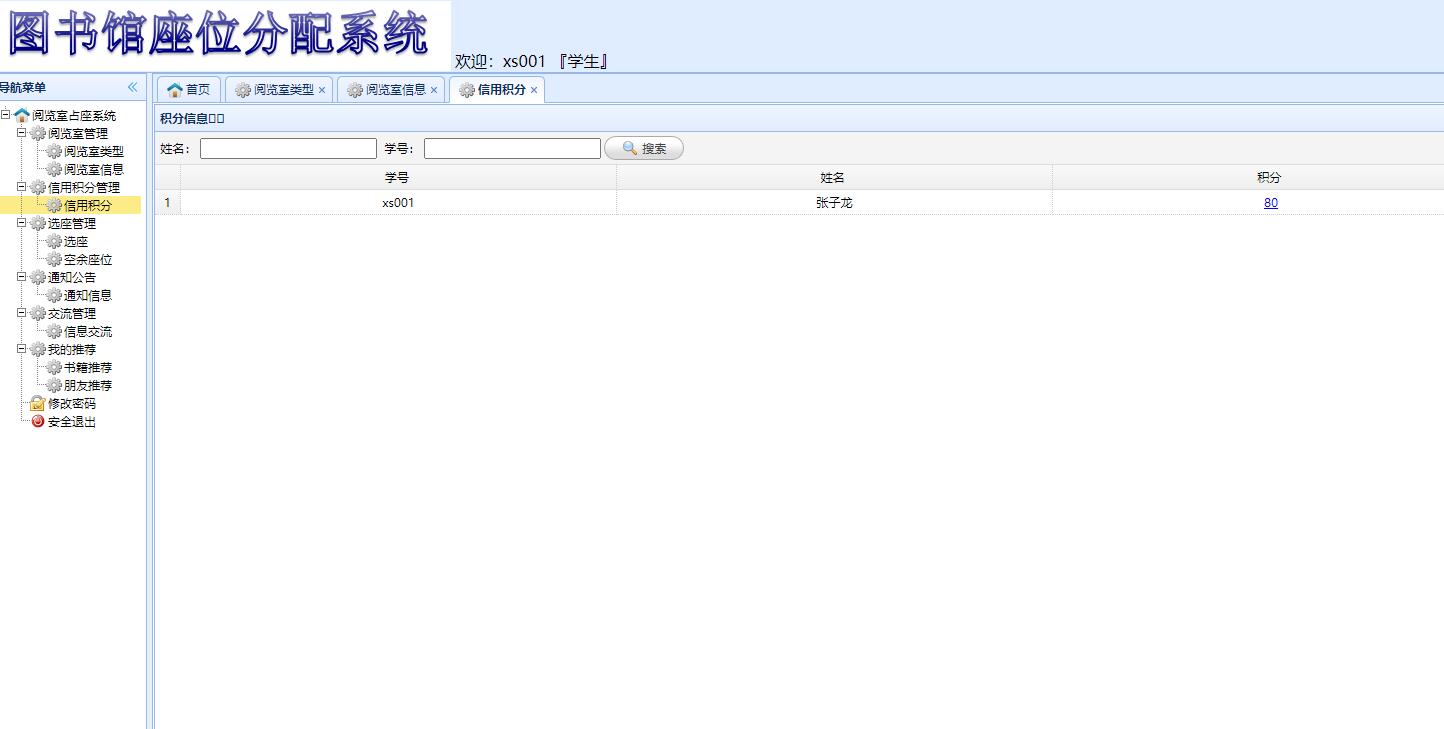Screen dimensions: 1444x729
Task: Click the home icon on the 首页 tab
Action: click(174, 88)
